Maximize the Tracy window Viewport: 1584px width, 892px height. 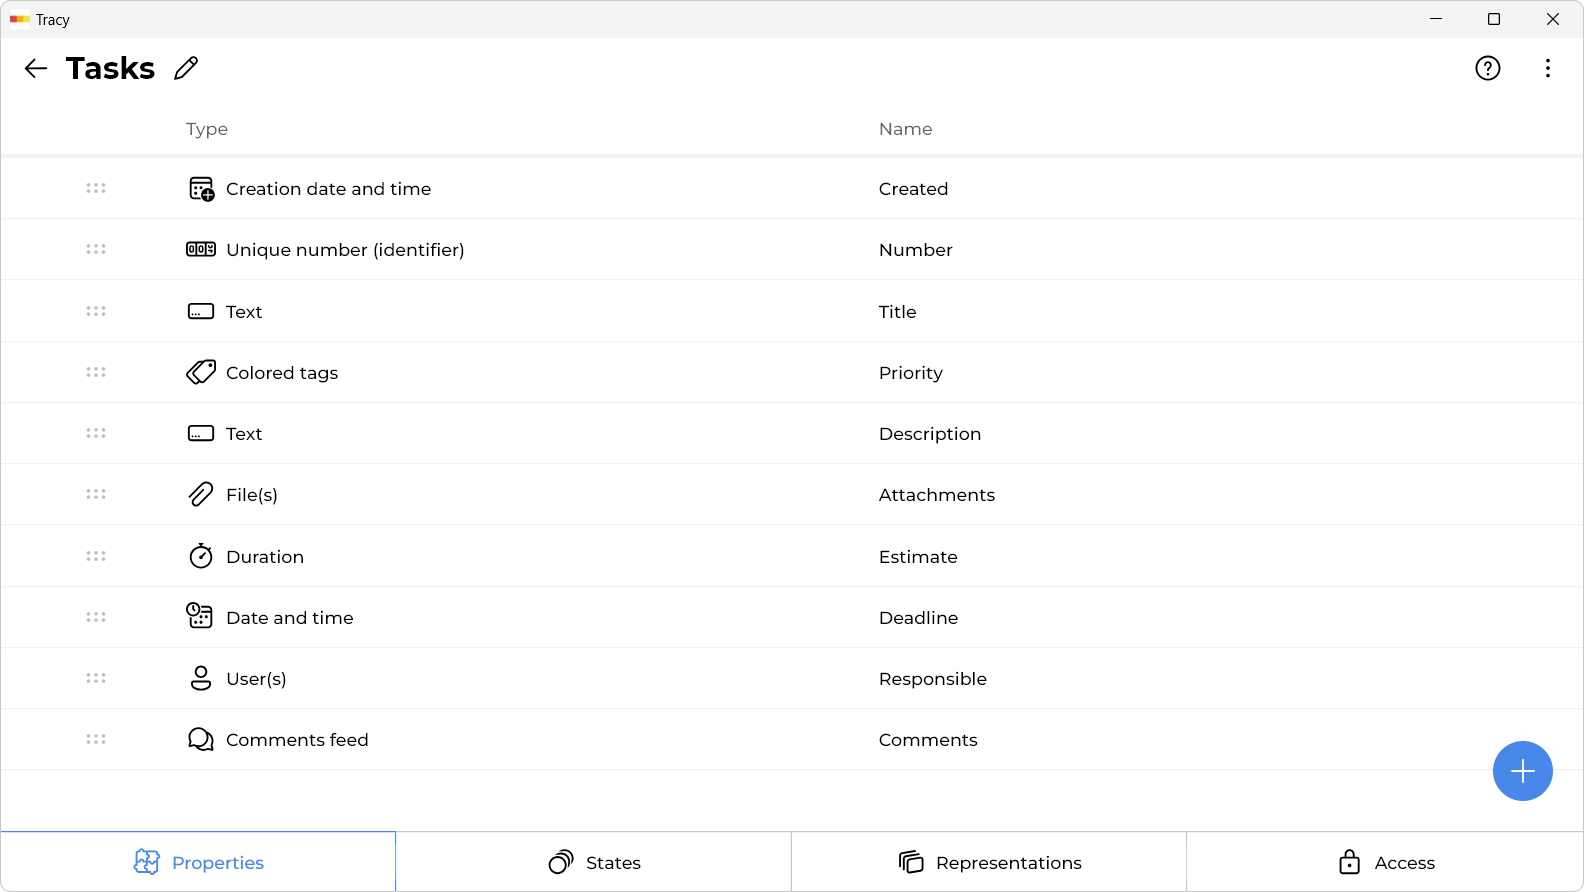(1494, 19)
